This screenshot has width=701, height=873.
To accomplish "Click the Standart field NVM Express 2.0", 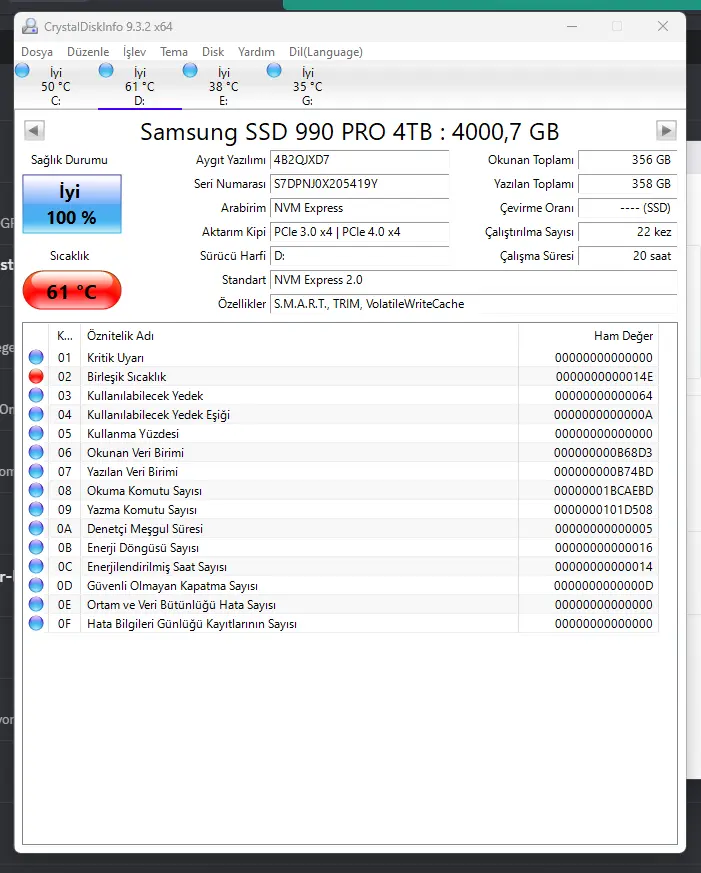I will pos(473,279).
